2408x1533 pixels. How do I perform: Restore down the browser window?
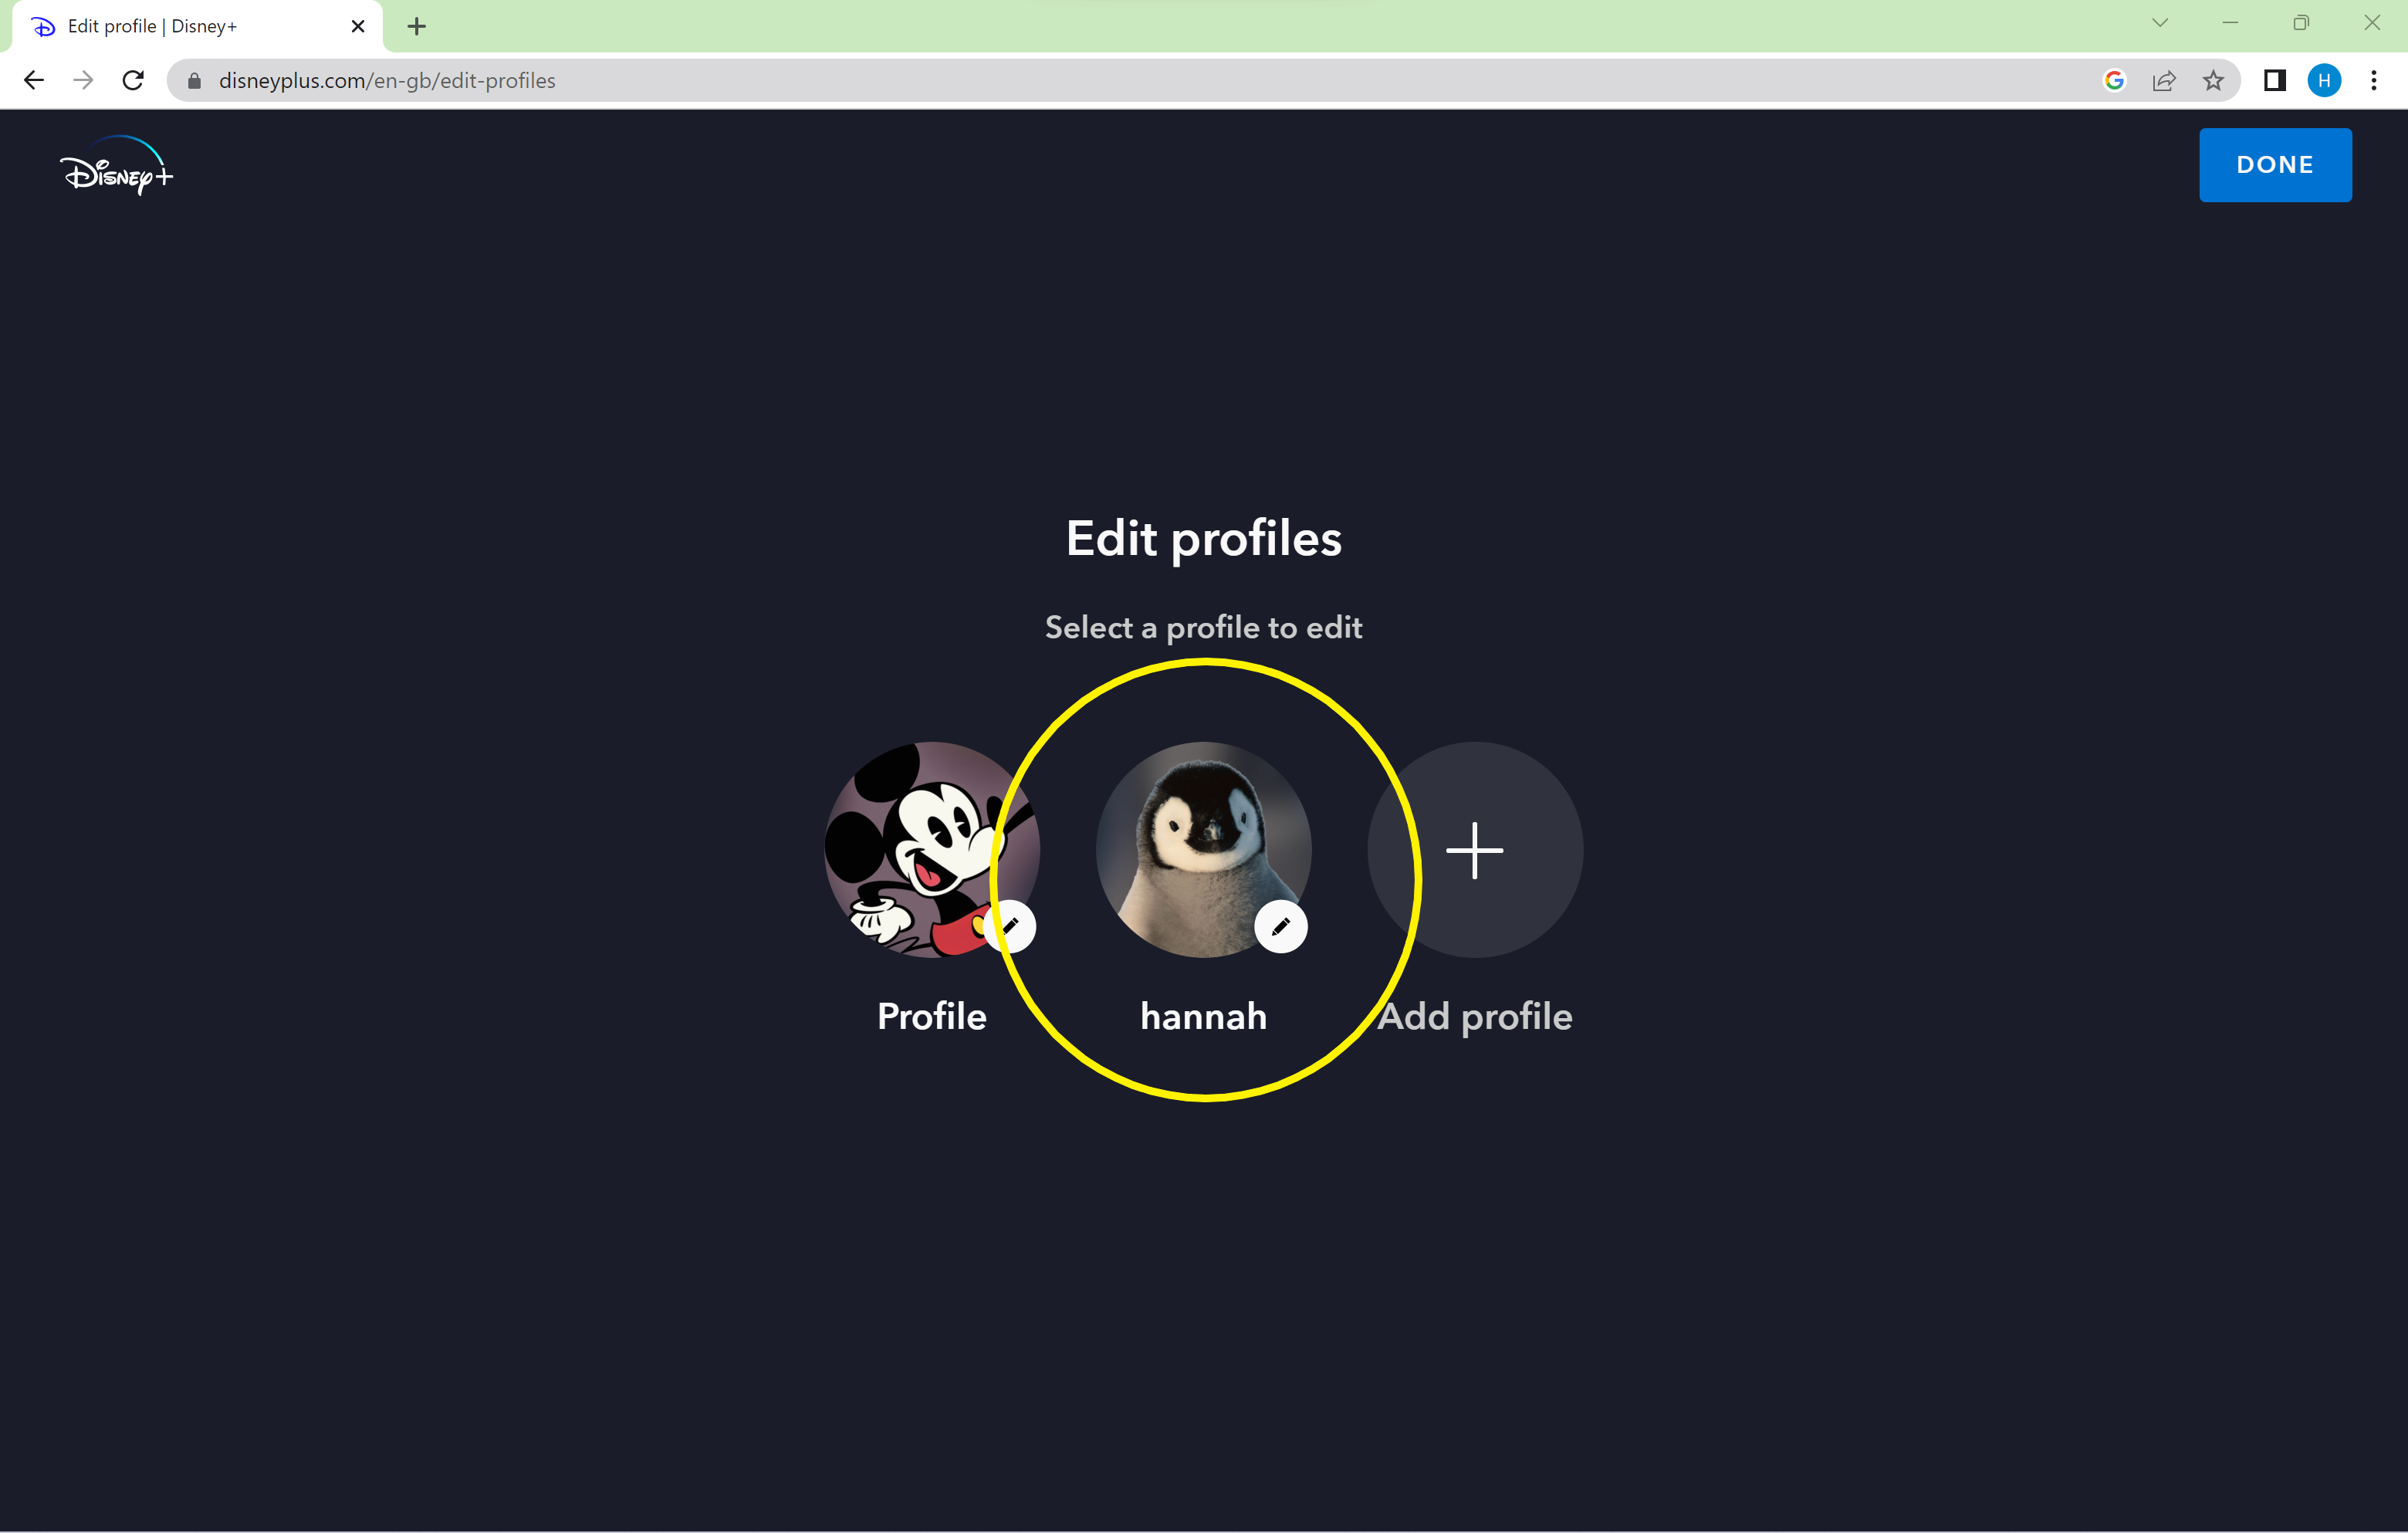tap(2301, 23)
